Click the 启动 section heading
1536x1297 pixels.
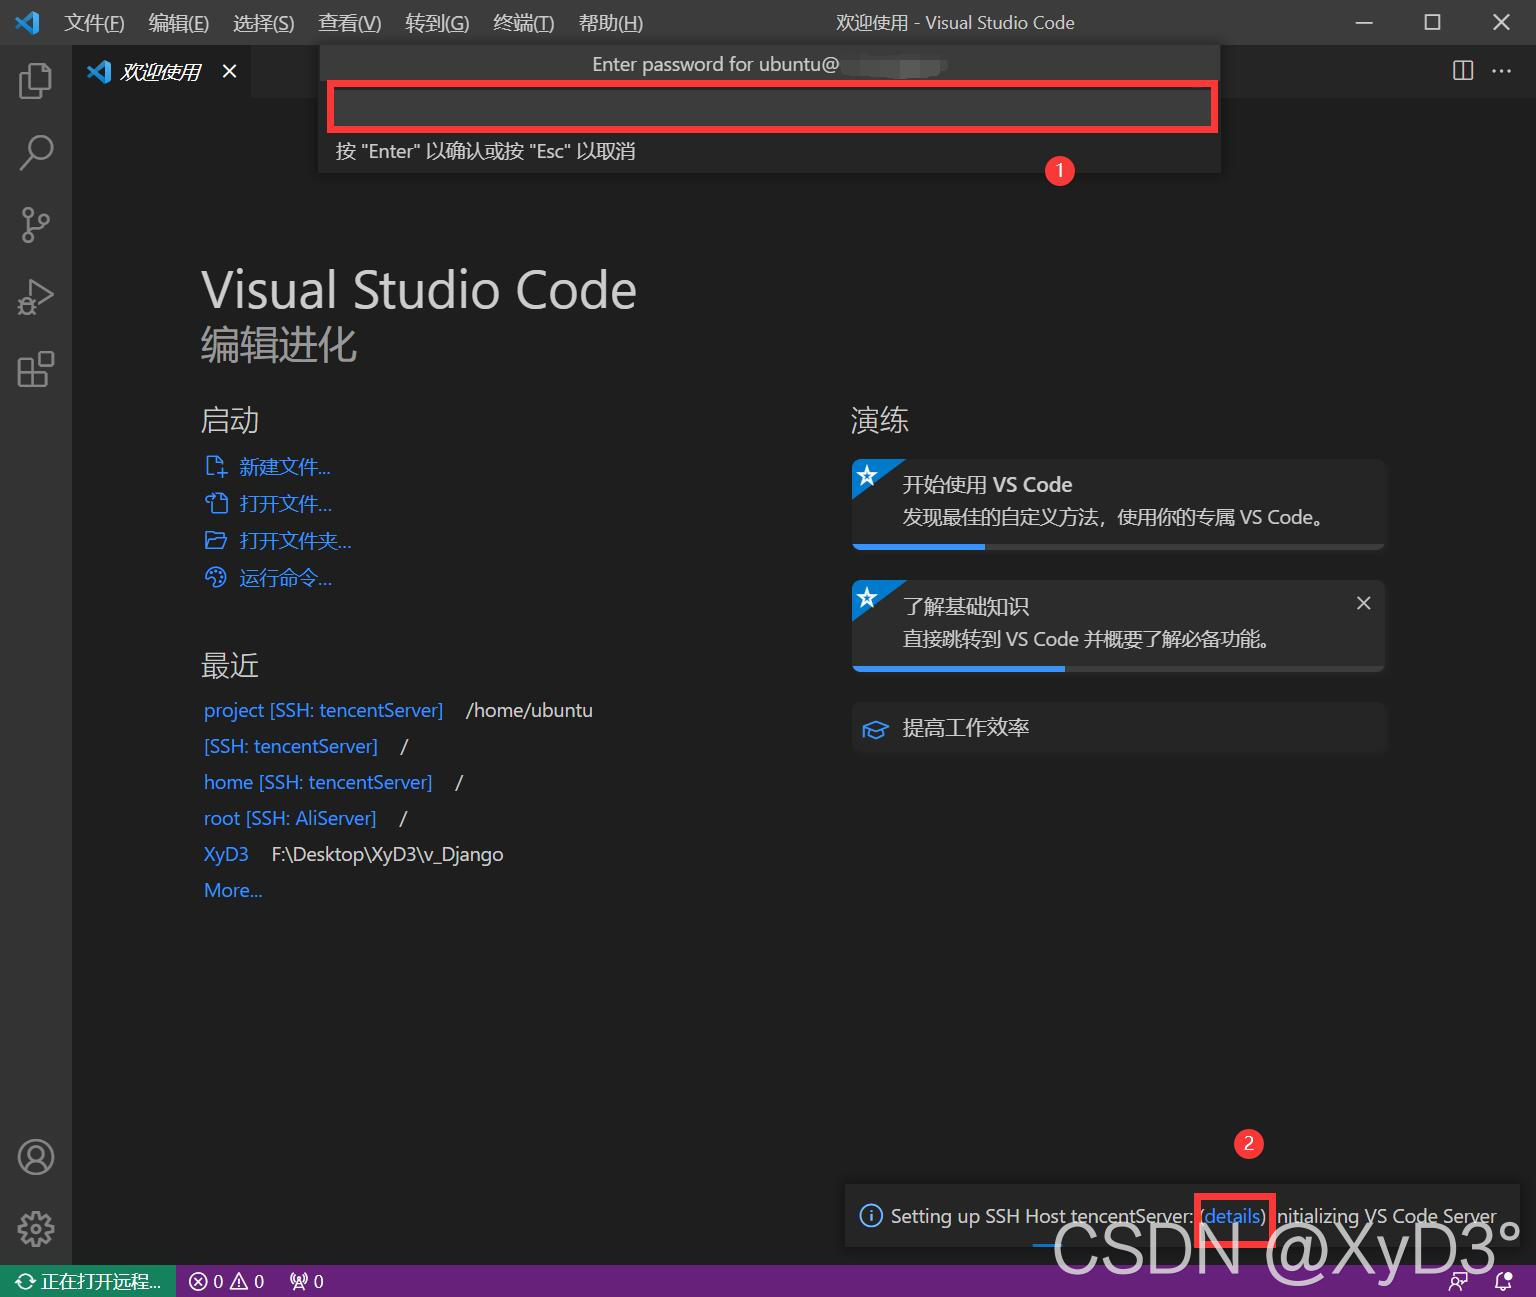(x=230, y=420)
